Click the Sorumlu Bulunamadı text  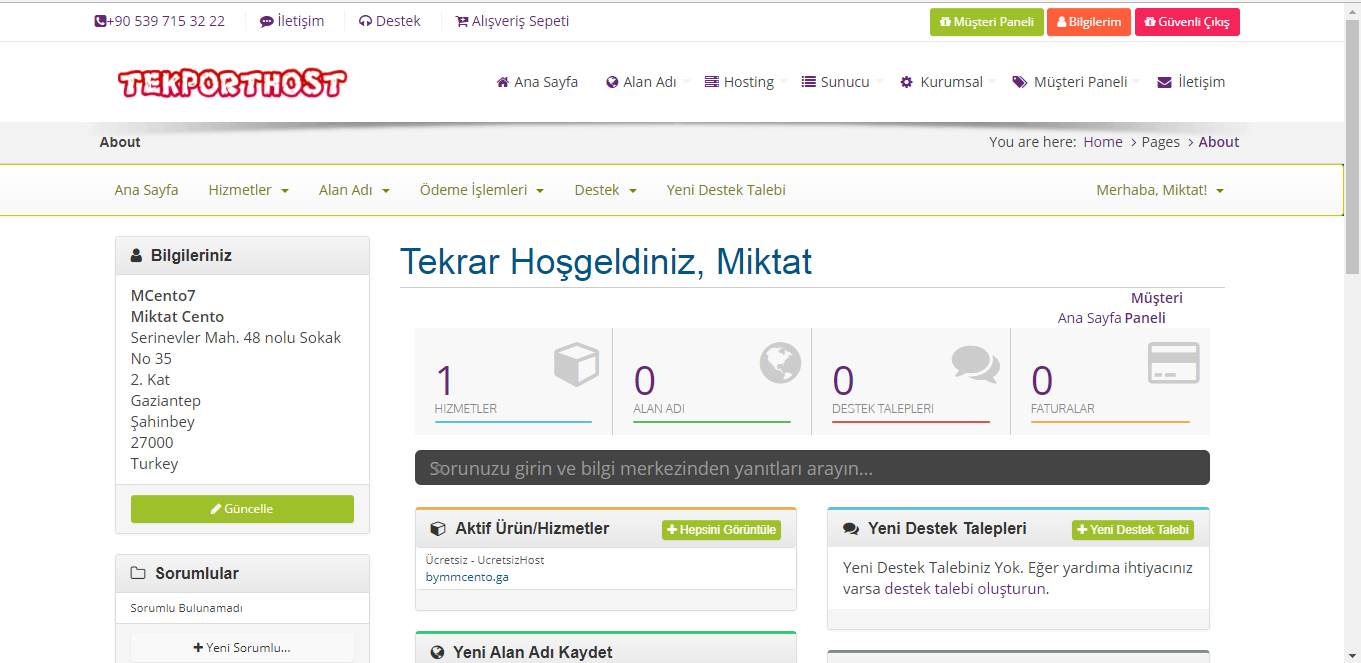coord(186,608)
